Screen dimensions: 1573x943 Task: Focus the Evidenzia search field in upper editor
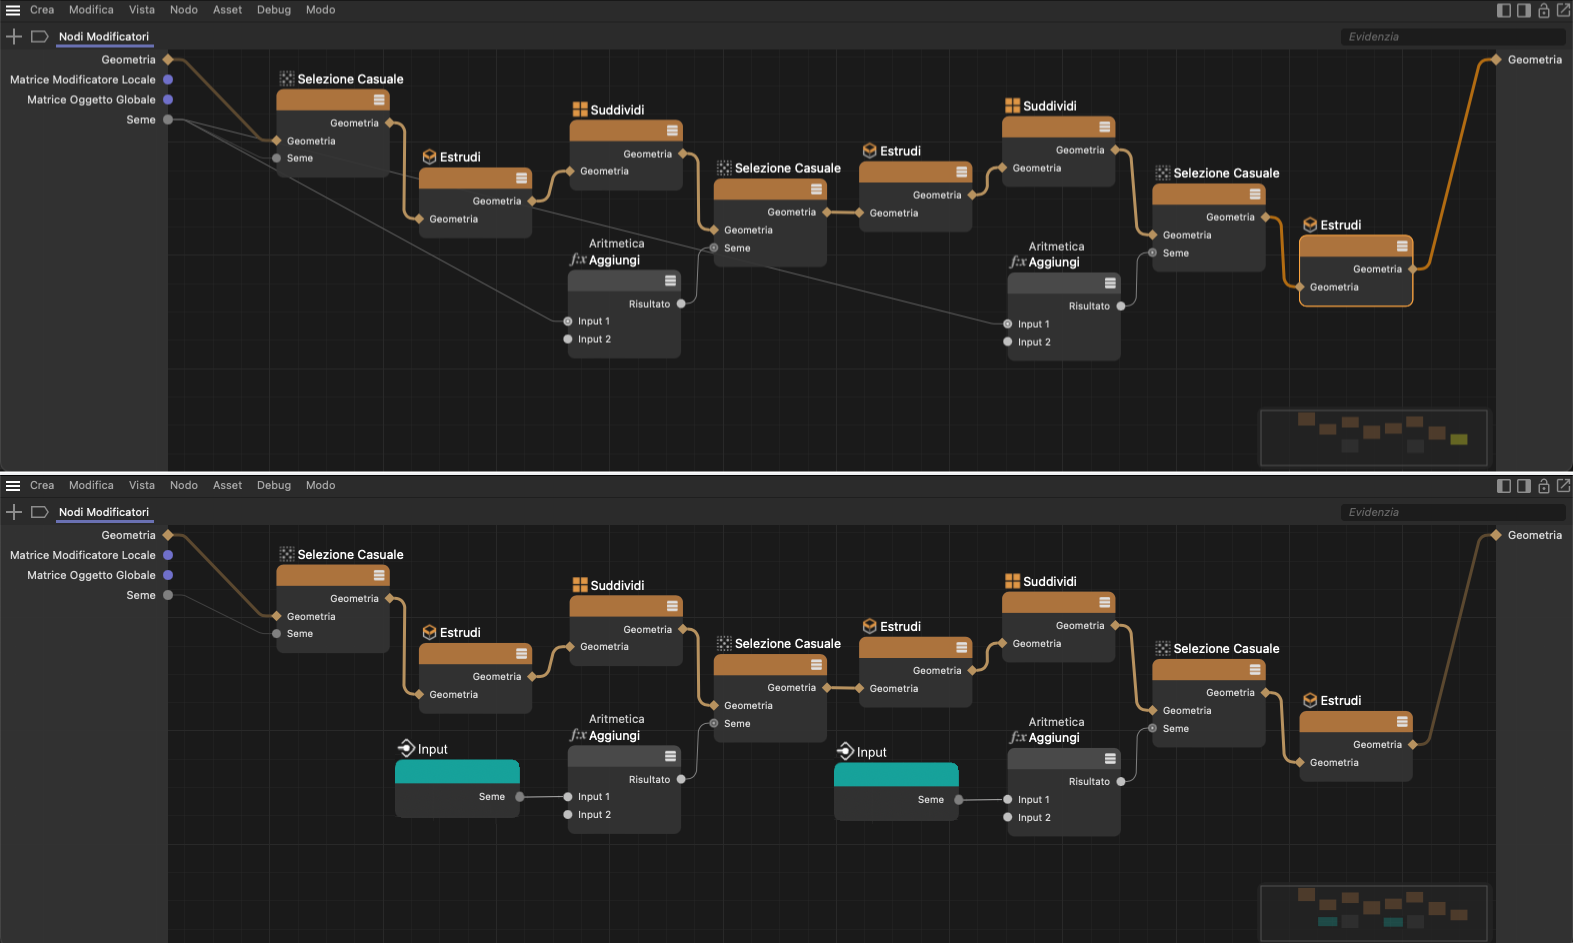point(1455,37)
